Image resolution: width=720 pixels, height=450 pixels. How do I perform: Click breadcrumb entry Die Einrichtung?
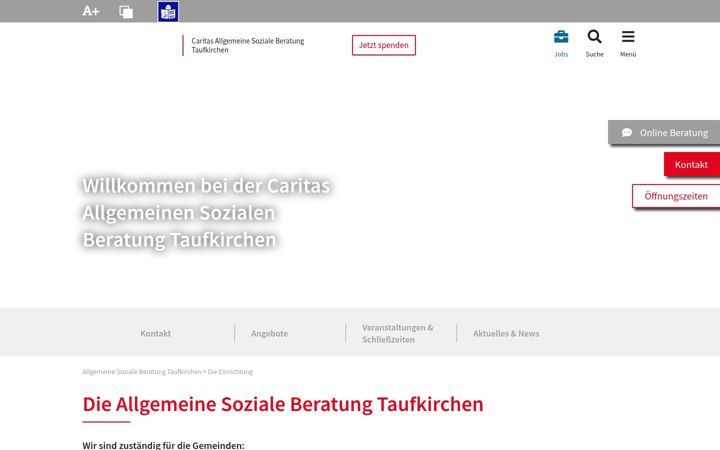click(x=230, y=371)
